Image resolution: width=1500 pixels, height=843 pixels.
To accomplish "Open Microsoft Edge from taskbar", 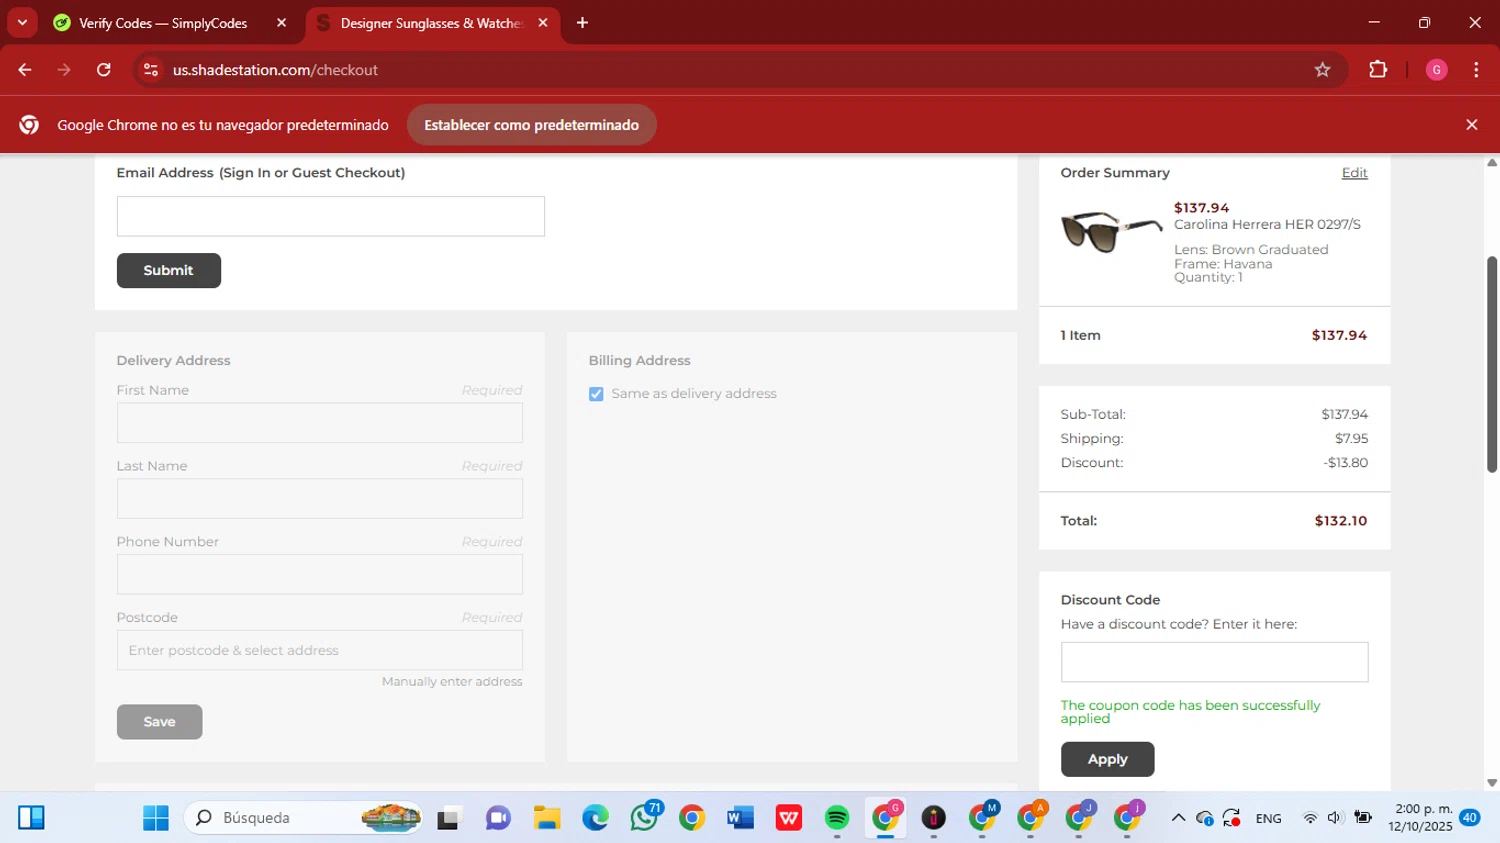I will tap(595, 818).
